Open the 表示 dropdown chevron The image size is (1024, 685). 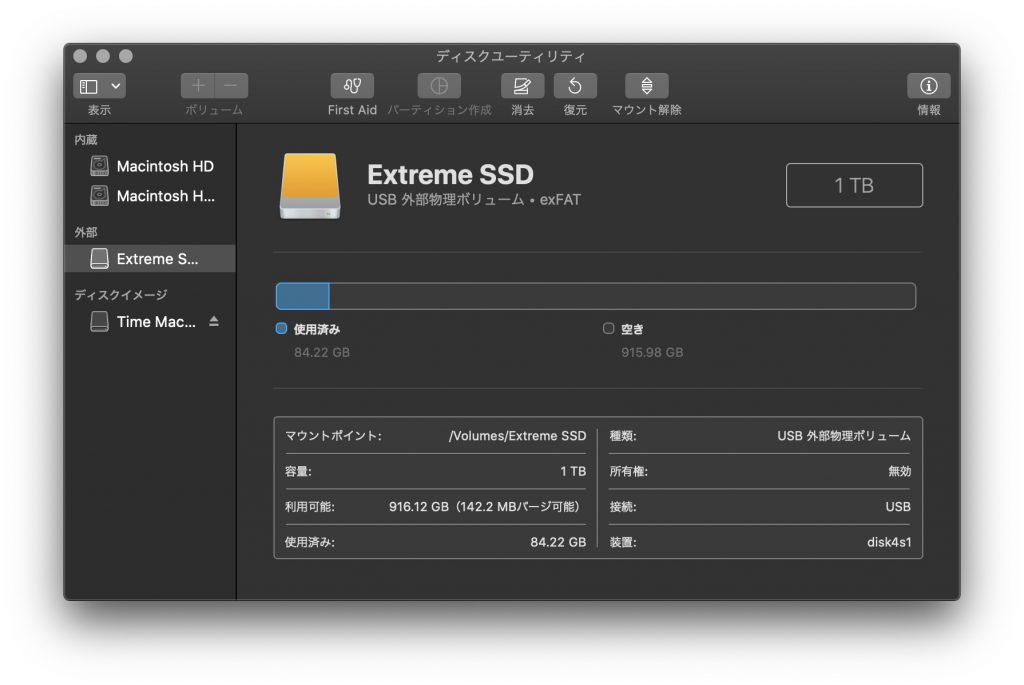click(x=116, y=86)
